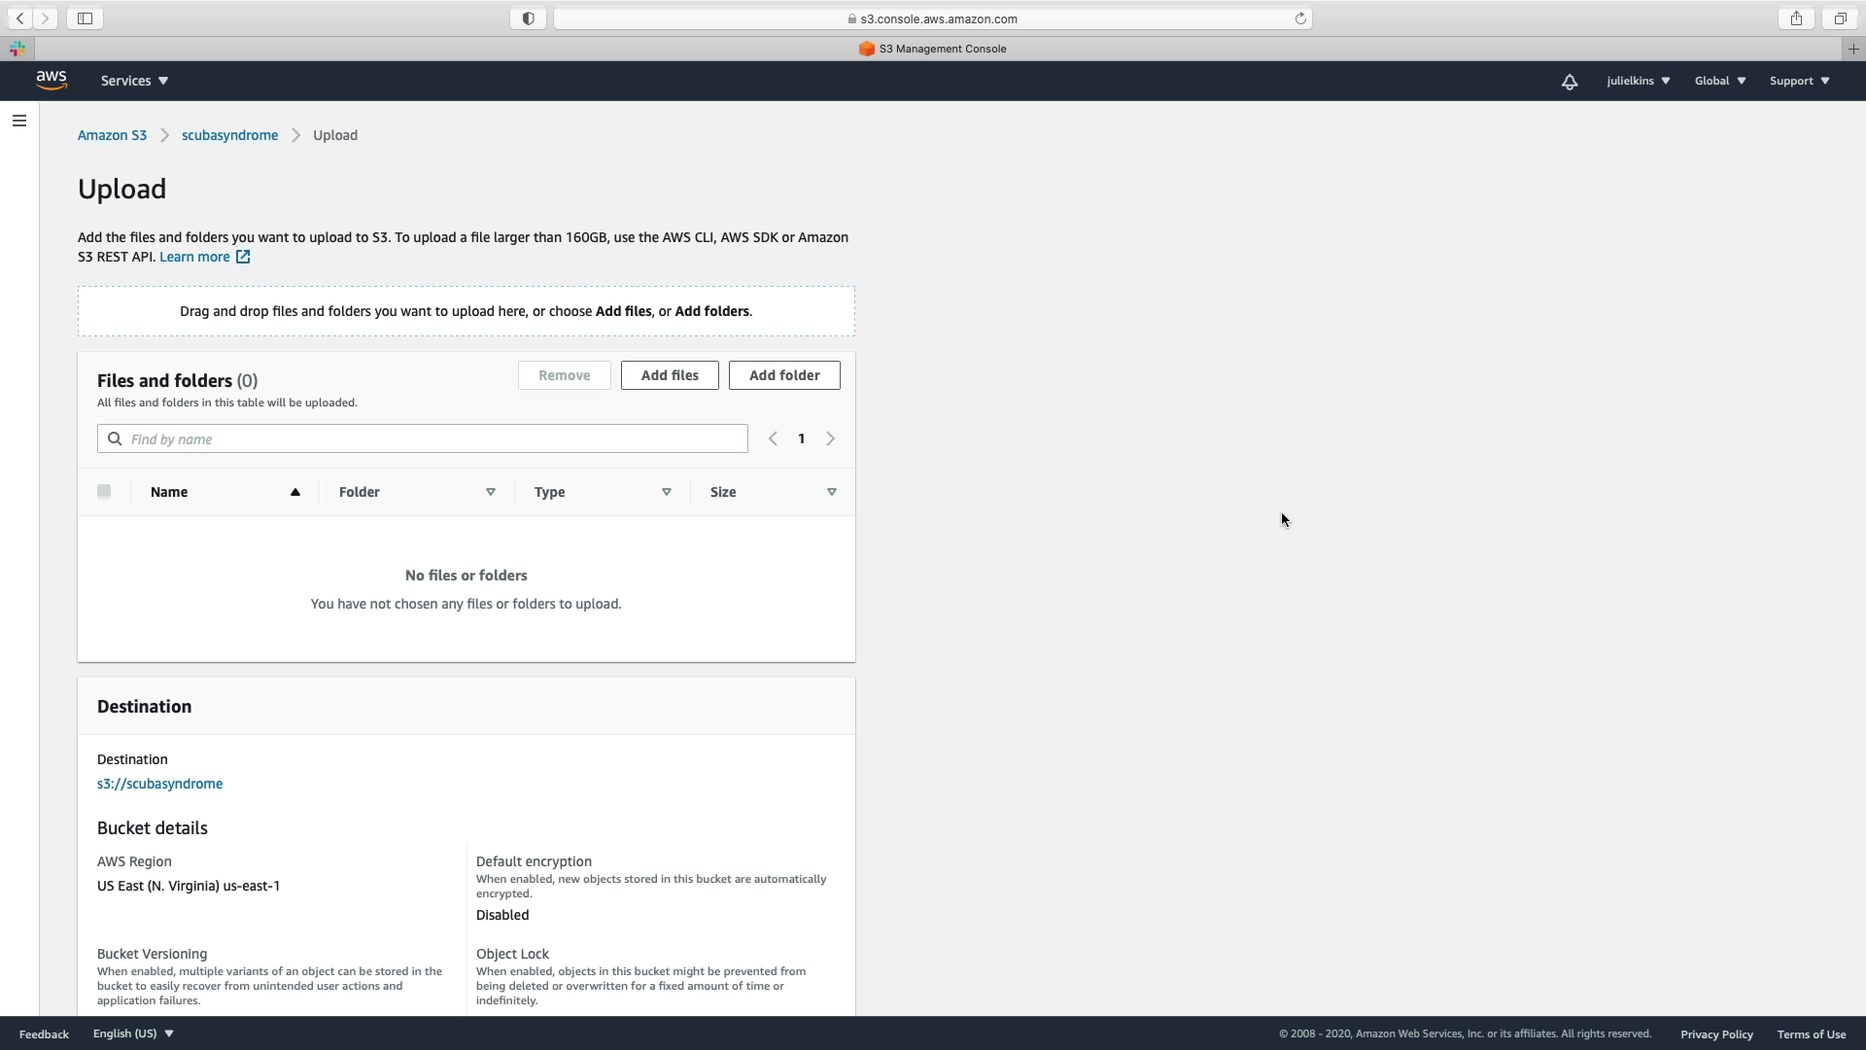Click the 'Object Lock' label

512,954
